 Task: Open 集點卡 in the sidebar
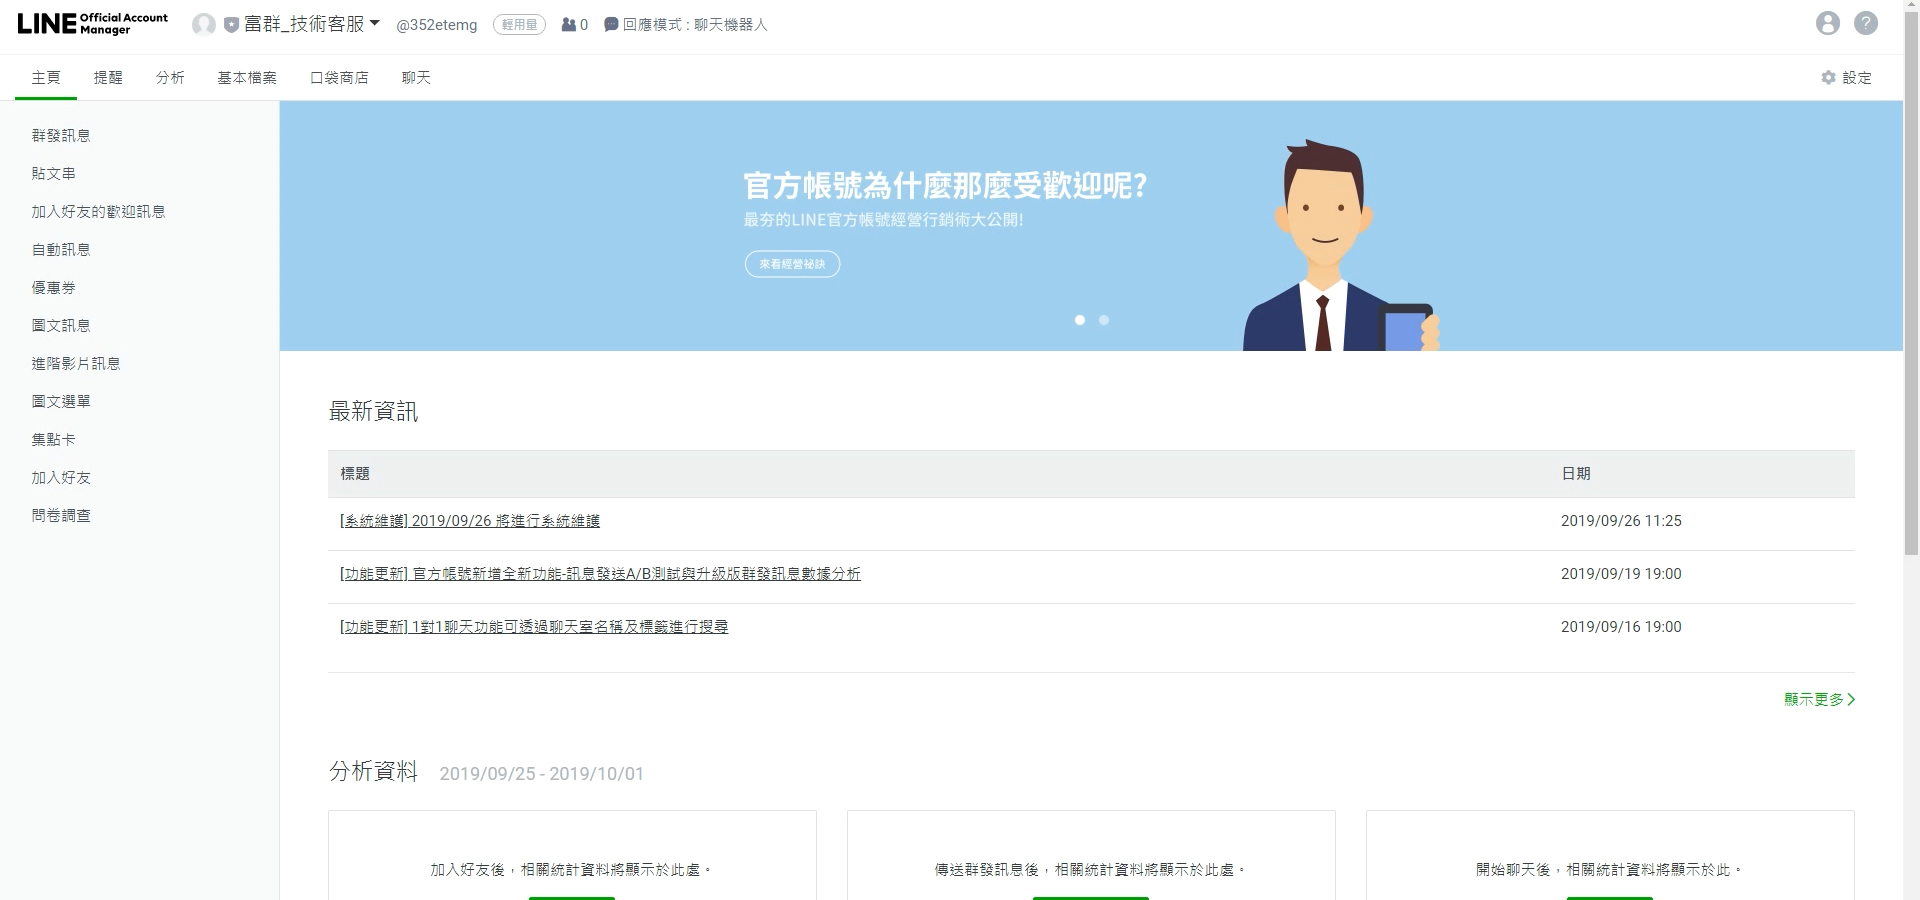click(x=54, y=440)
